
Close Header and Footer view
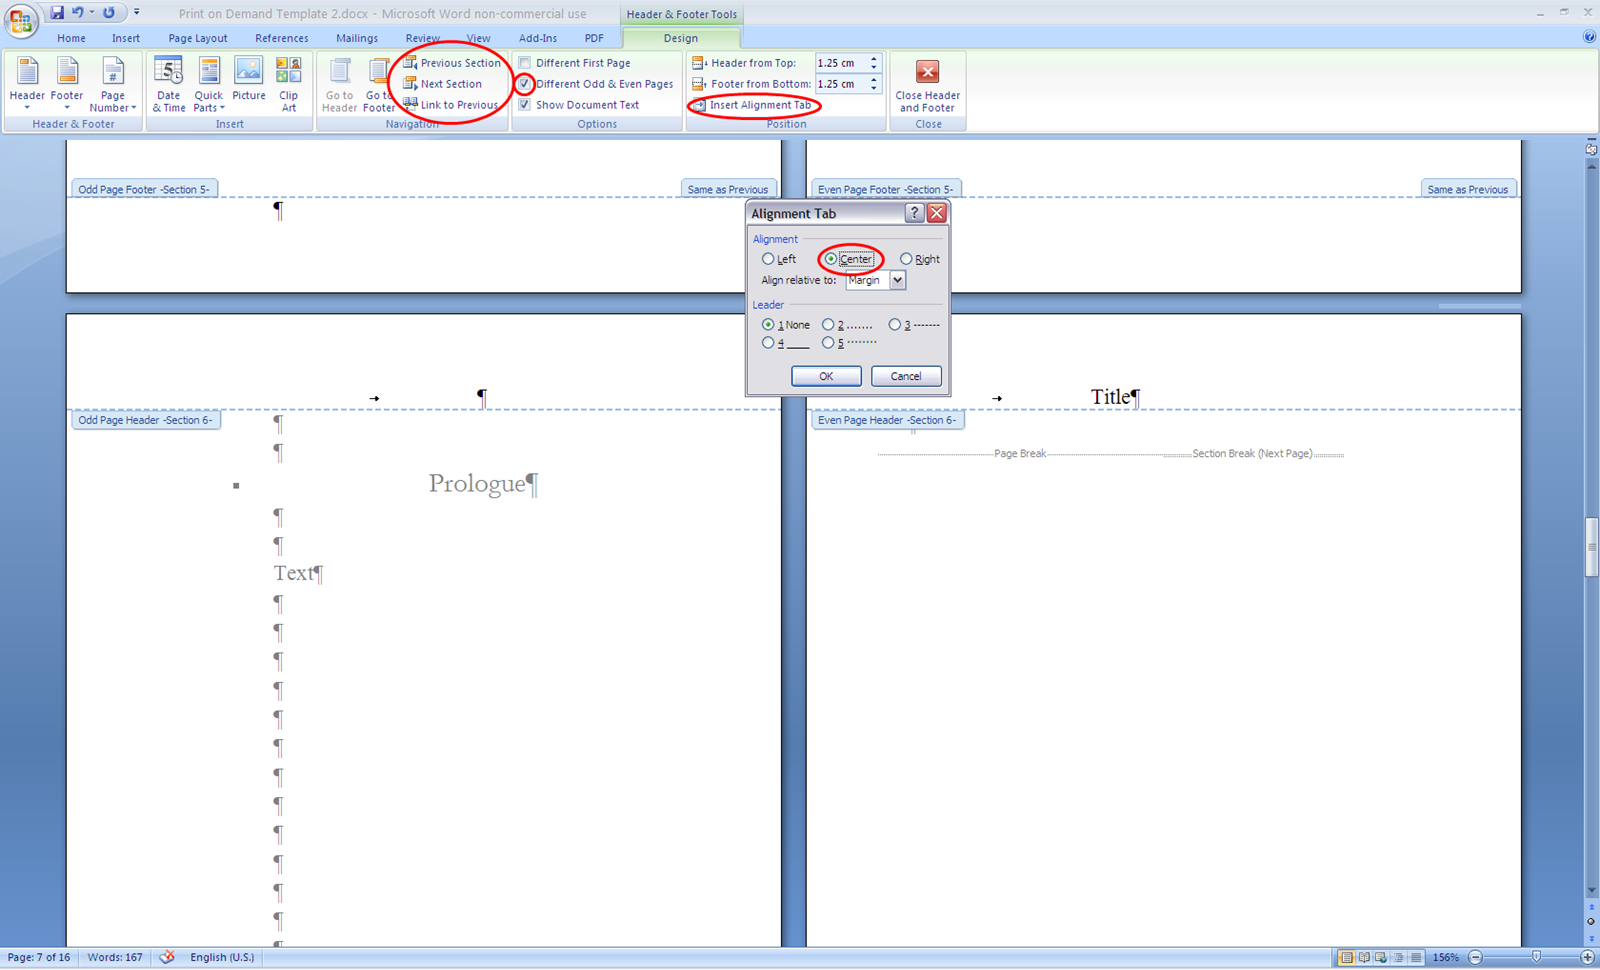click(927, 85)
